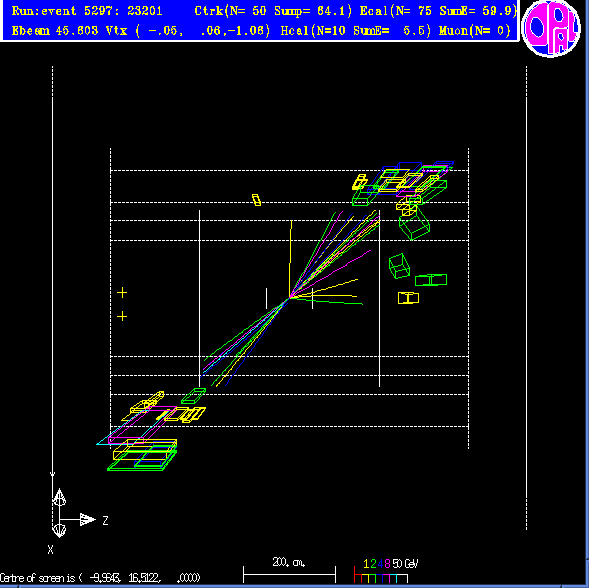
Task: Click the OPAL logo in the corner
Action: pyautogui.click(x=551, y=28)
